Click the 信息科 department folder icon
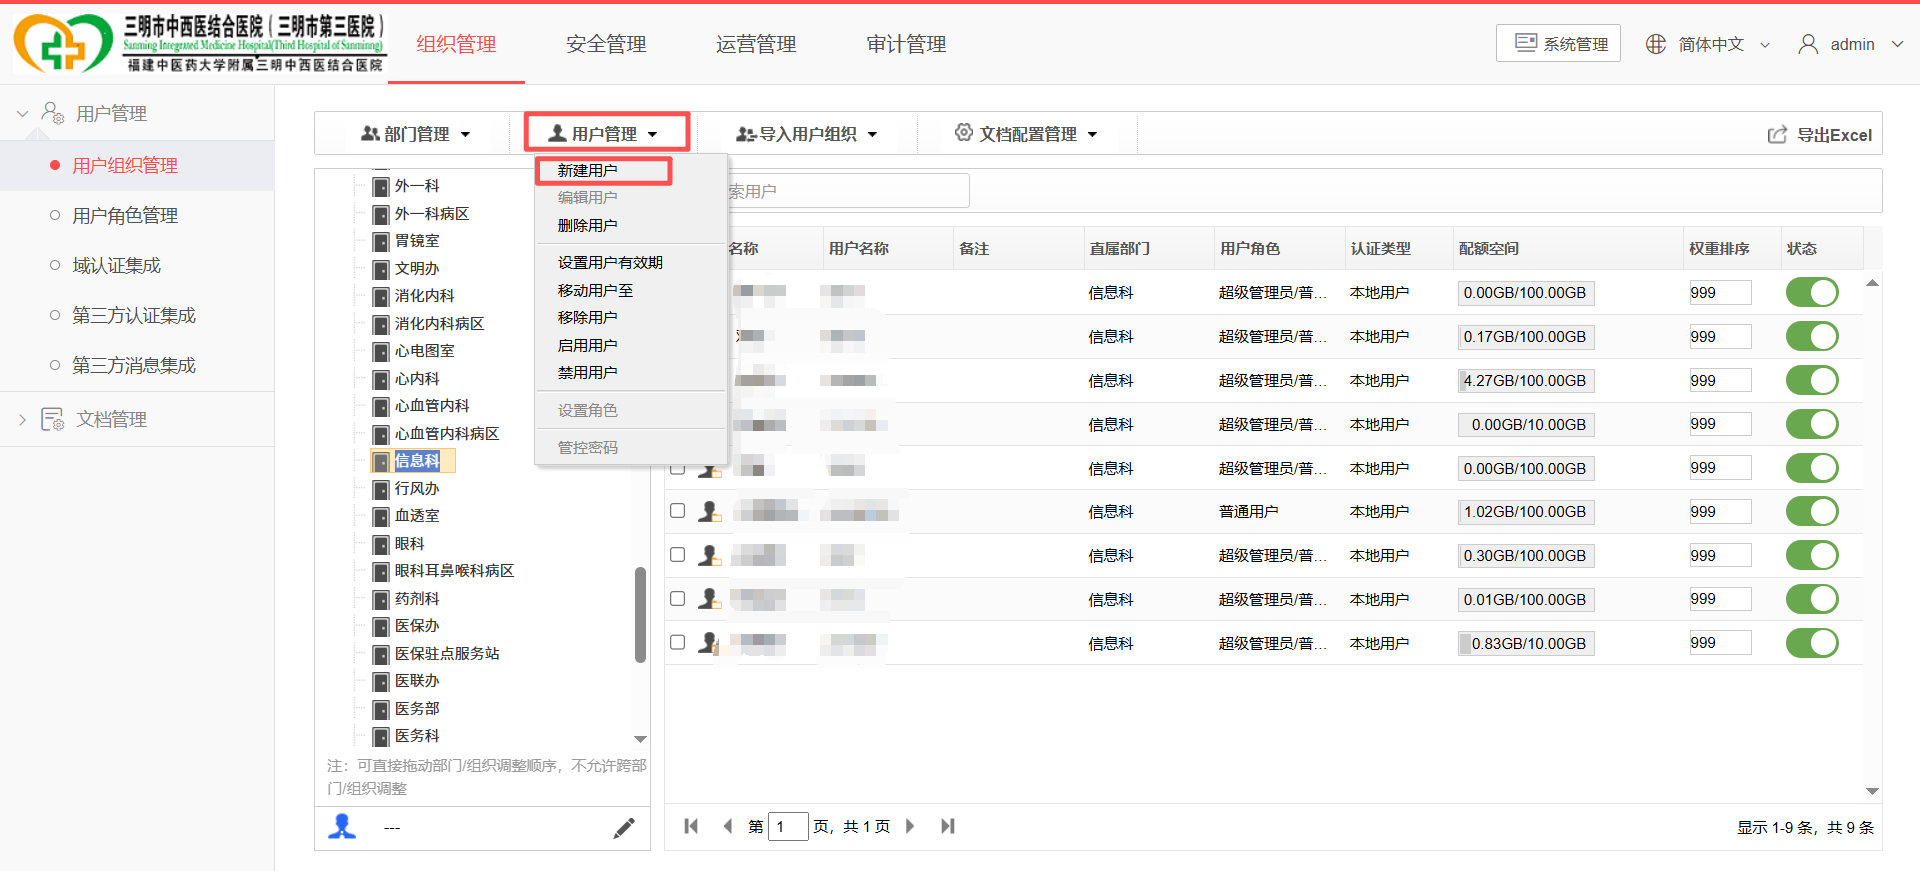This screenshot has width=1920, height=871. (x=381, y=461)
